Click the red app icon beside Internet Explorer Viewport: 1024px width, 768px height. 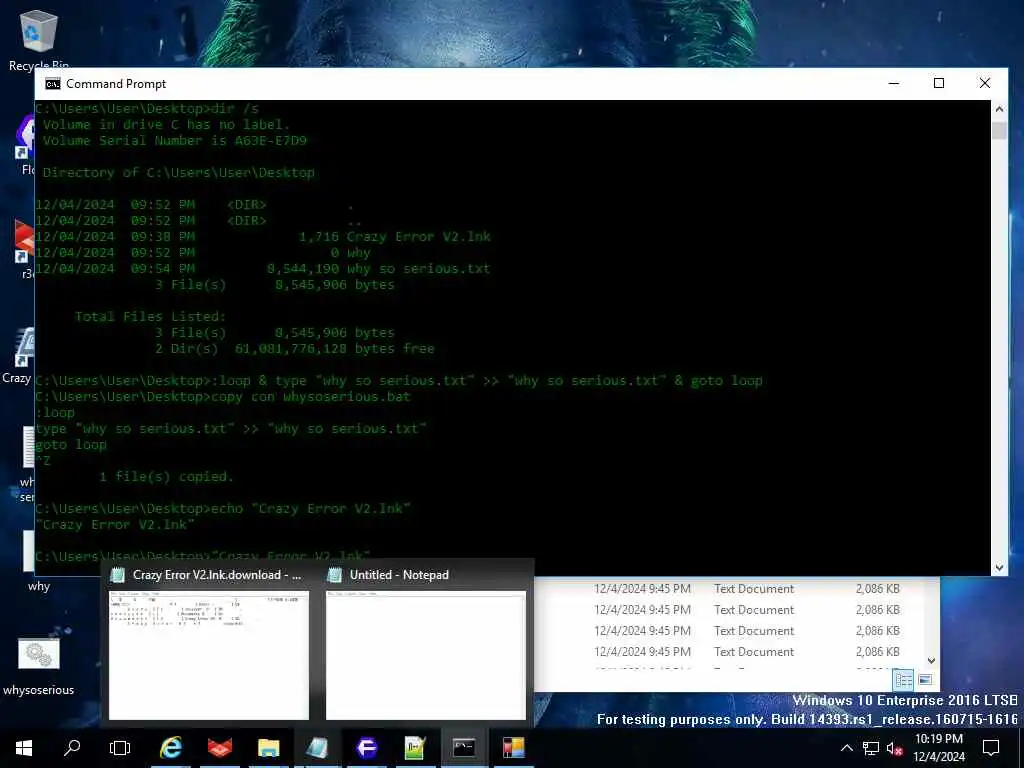[x=219, y=748]
